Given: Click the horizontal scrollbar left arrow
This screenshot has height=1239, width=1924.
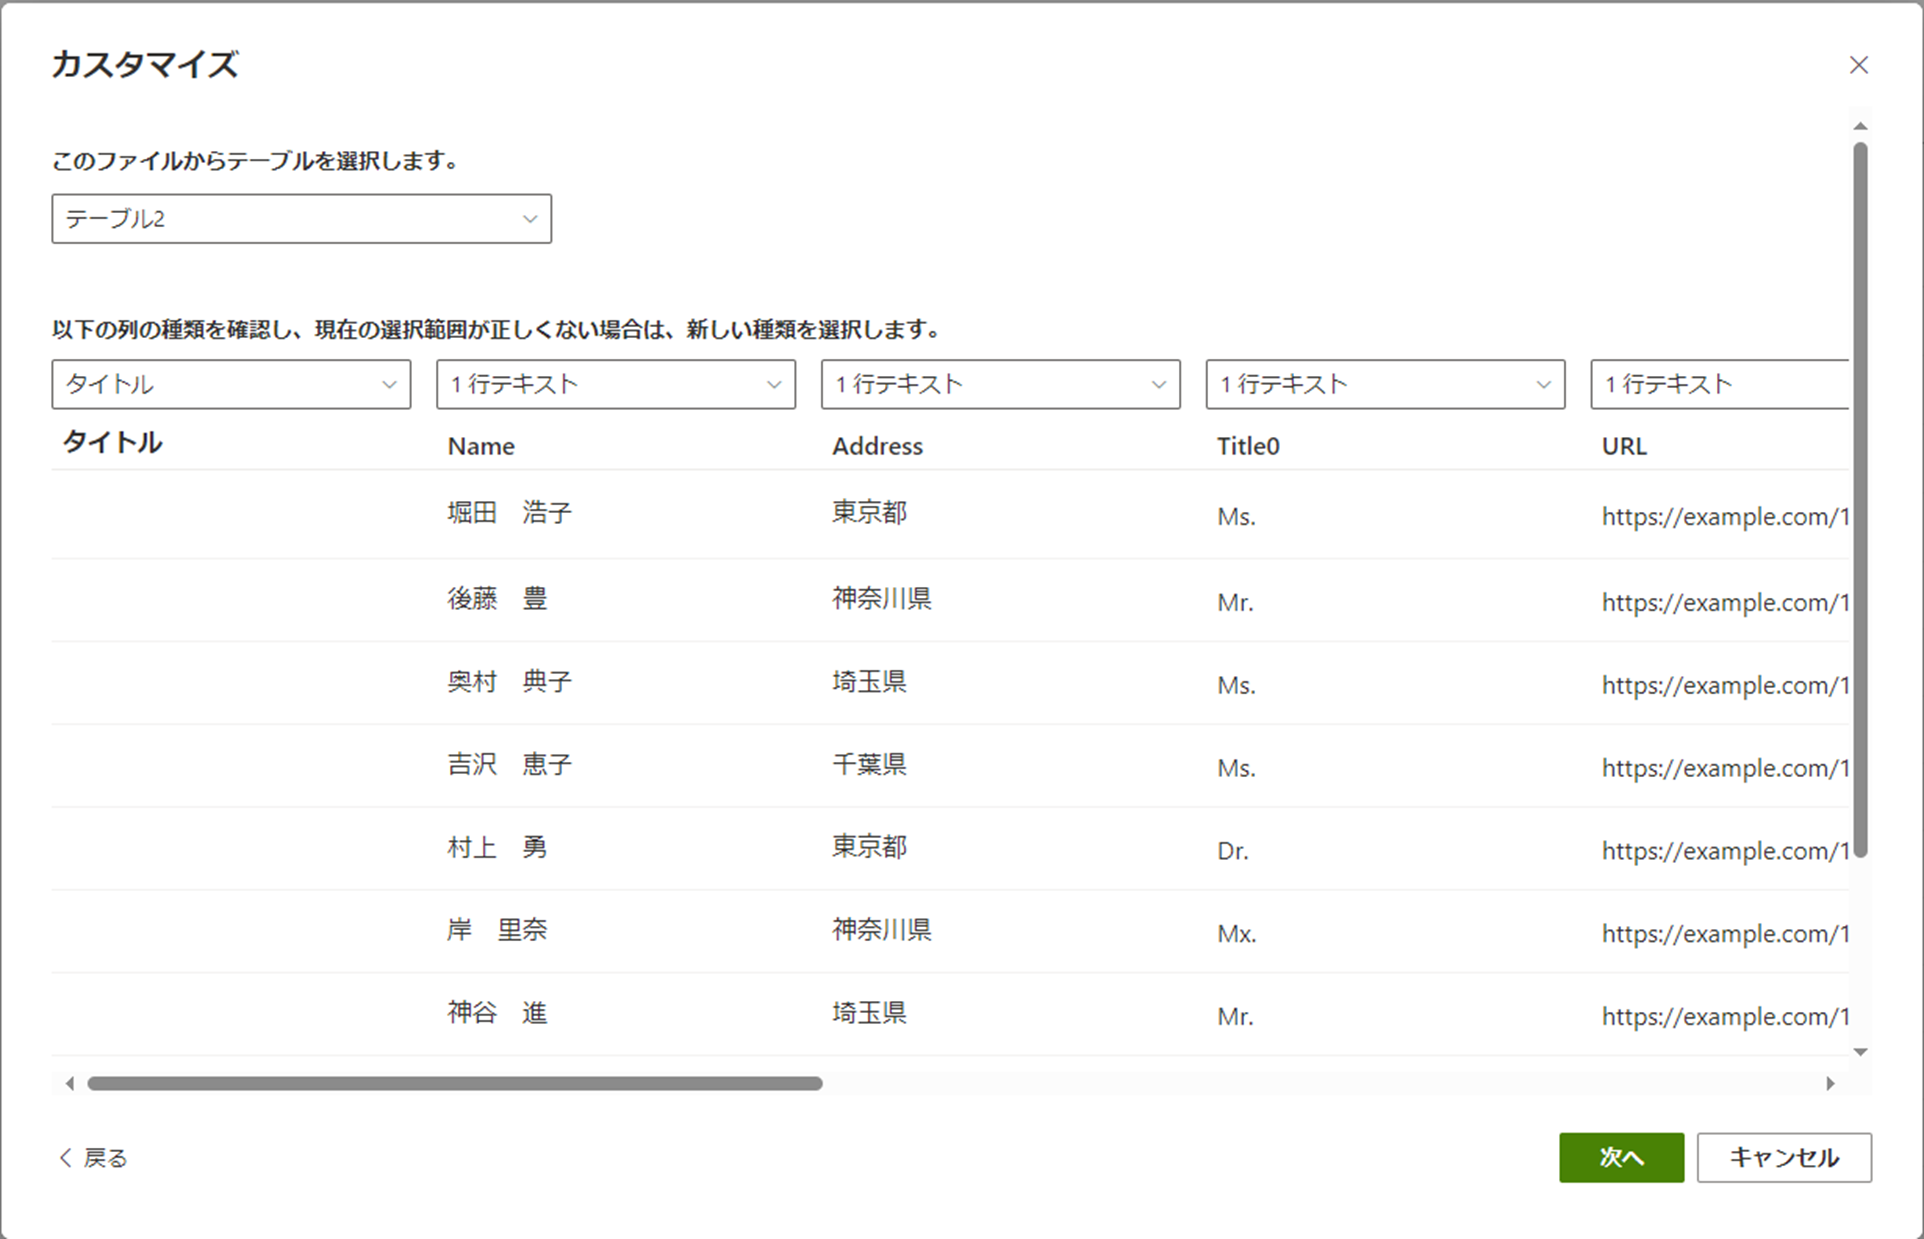Looking at the screenshot, I should [x=69, y=1083].
